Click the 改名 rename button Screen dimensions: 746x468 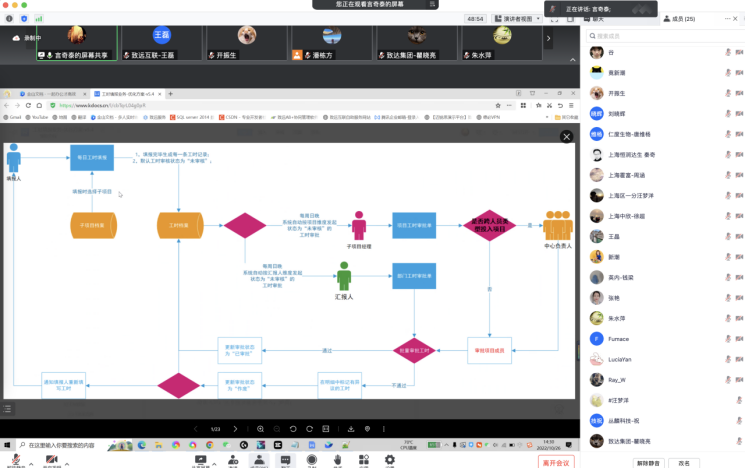[684, 463]
